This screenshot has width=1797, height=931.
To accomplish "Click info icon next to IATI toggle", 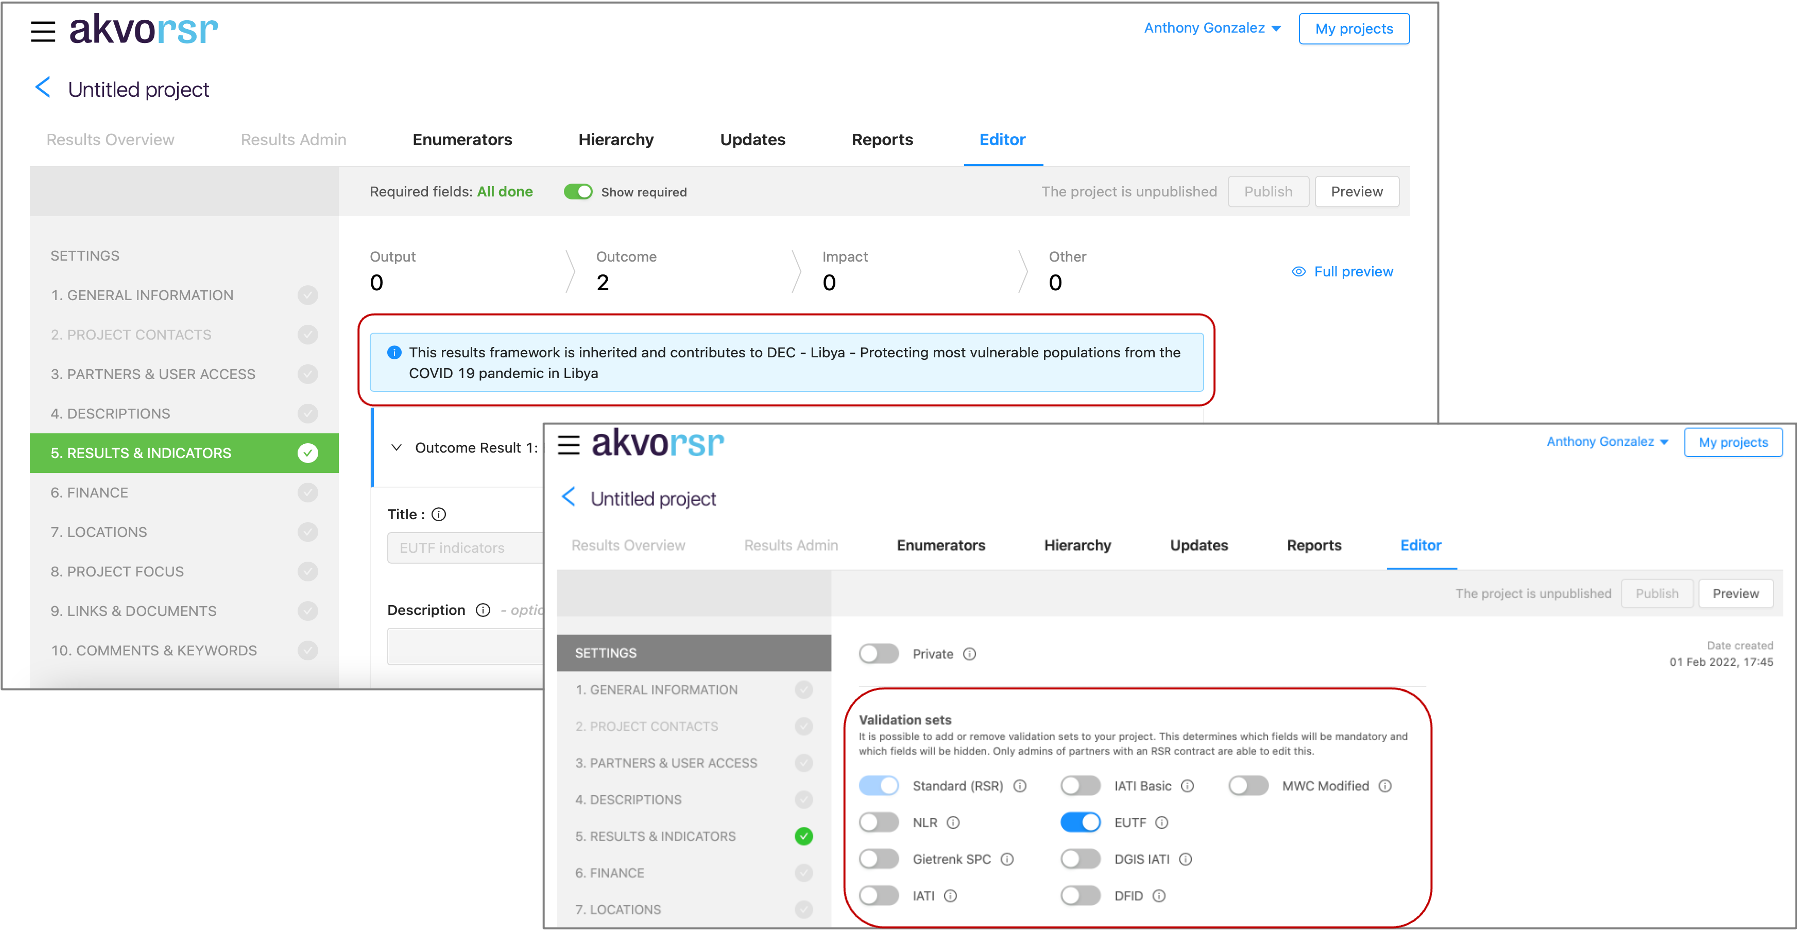I will pyautogui.click(x=951, y=896).
